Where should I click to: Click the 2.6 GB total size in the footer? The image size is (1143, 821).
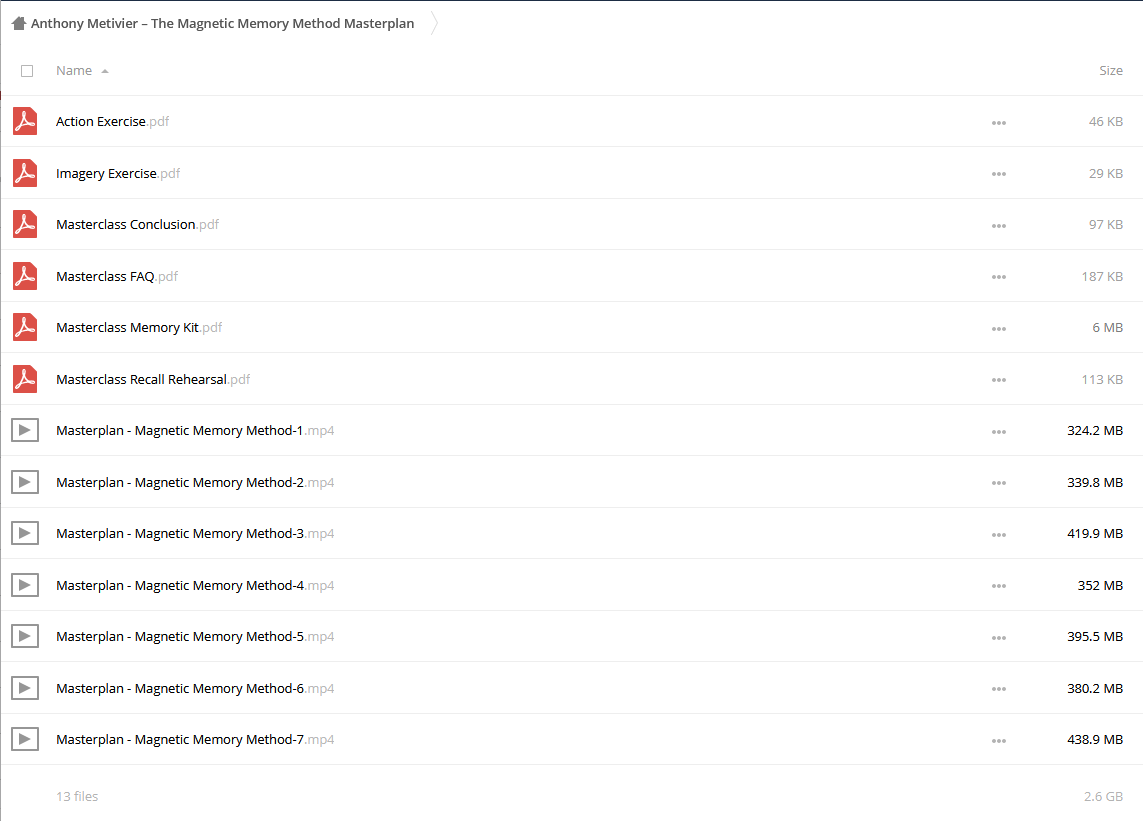[x=1103, y=796]
